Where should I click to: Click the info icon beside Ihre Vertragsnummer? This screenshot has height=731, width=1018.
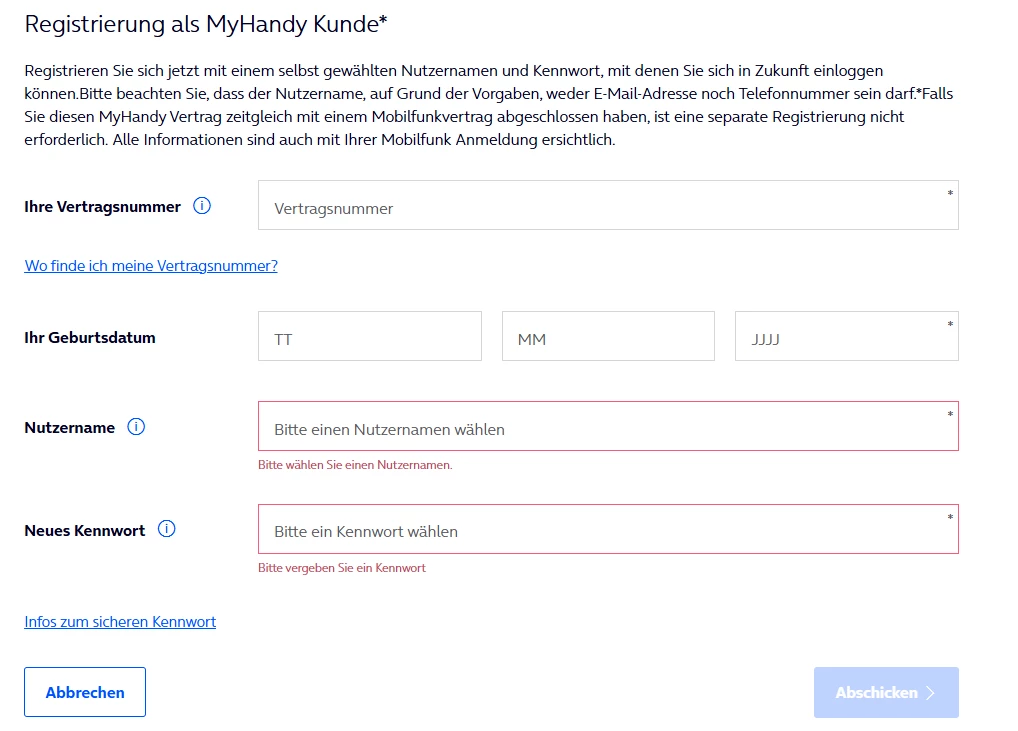tap(202, 206)
